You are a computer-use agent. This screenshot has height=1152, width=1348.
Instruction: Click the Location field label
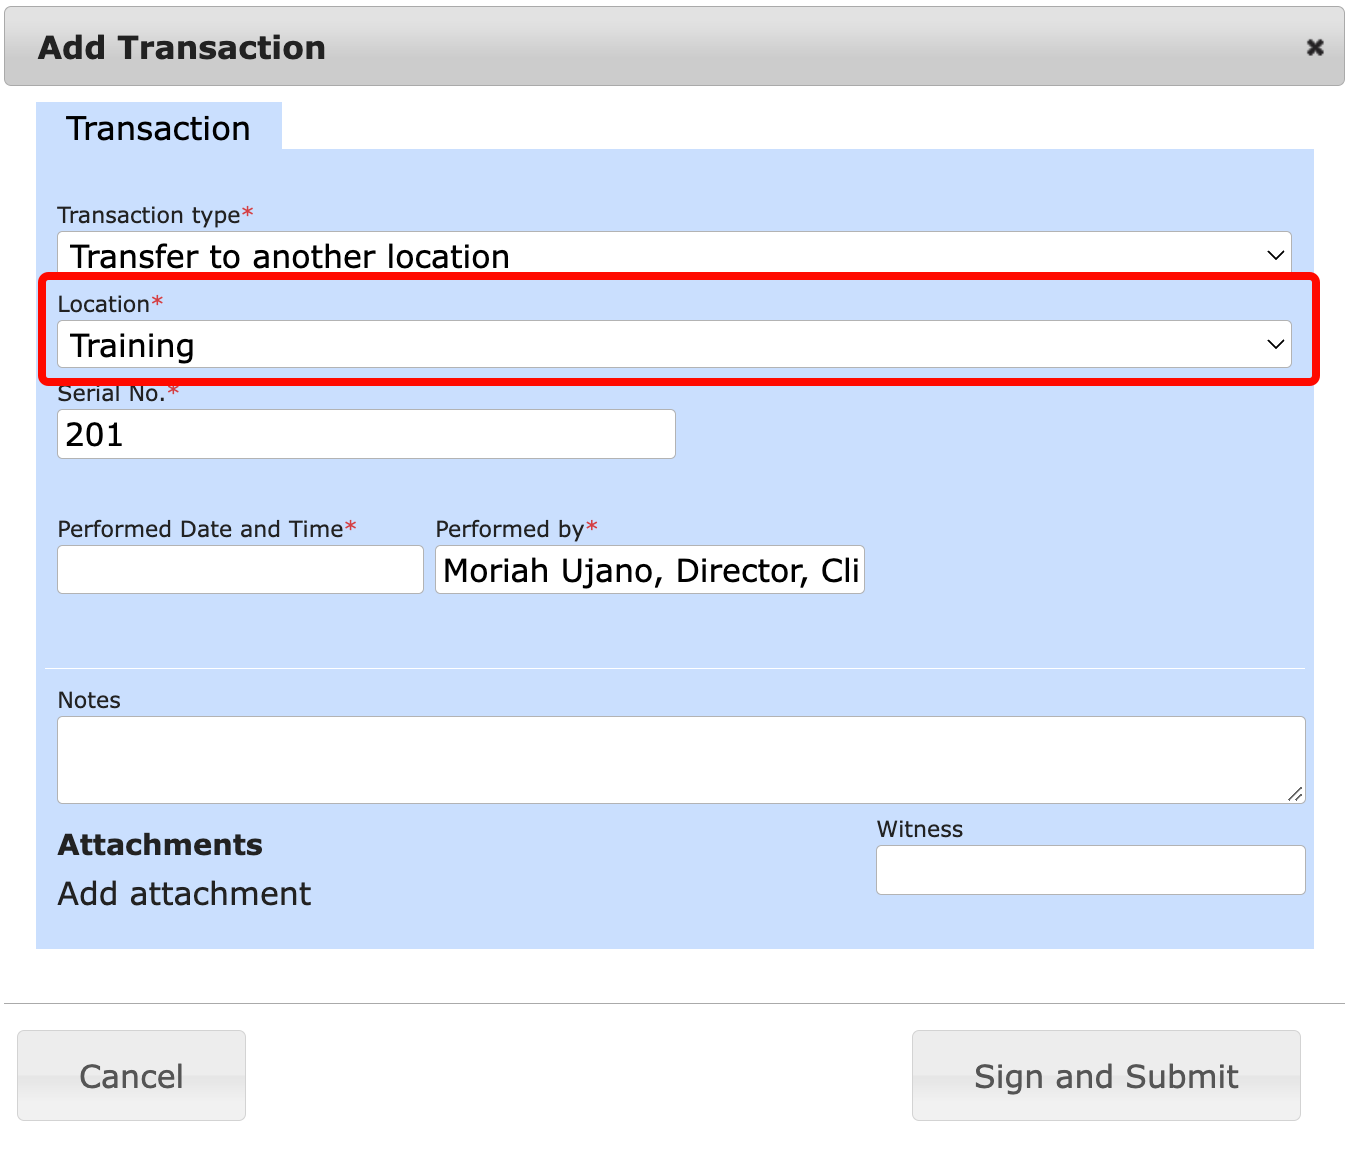[x=103, y=304]
